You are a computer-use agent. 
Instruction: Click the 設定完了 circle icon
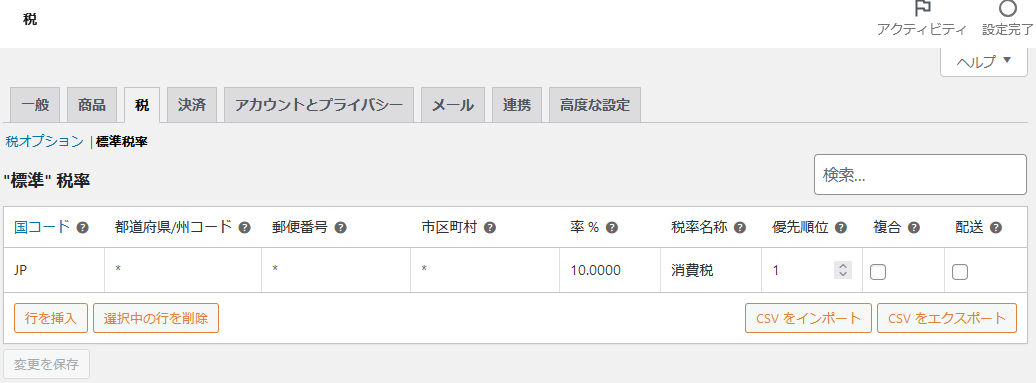click(1008, 8)
